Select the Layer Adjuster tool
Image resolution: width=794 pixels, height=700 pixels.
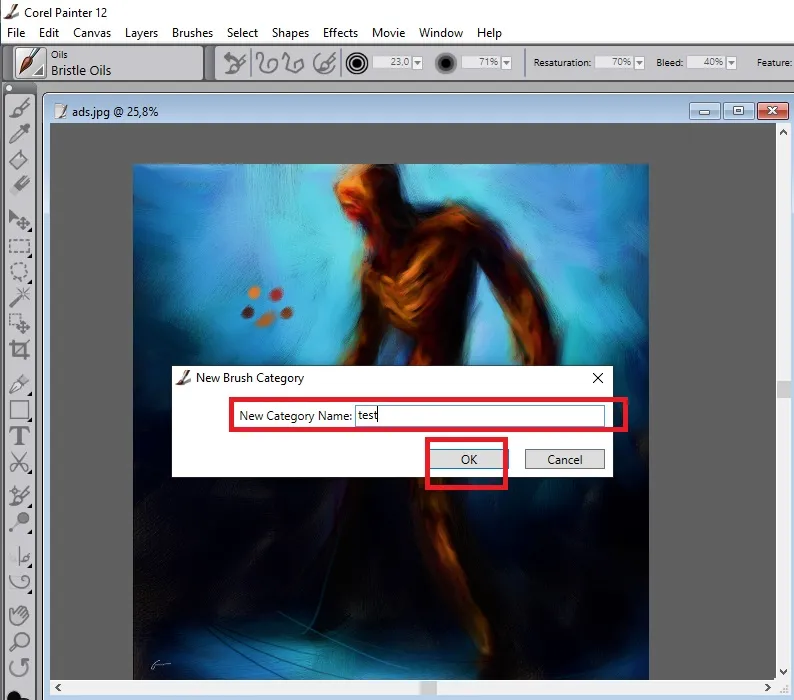(20, 220)
